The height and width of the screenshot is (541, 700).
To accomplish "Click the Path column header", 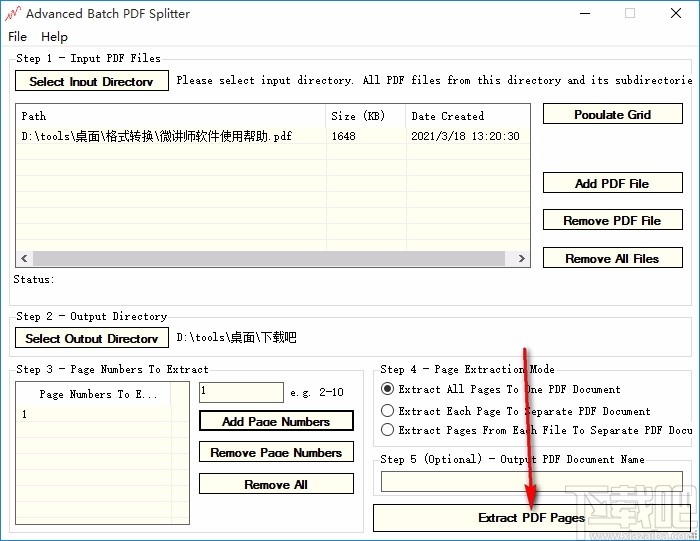I will (x=171, y=116).
